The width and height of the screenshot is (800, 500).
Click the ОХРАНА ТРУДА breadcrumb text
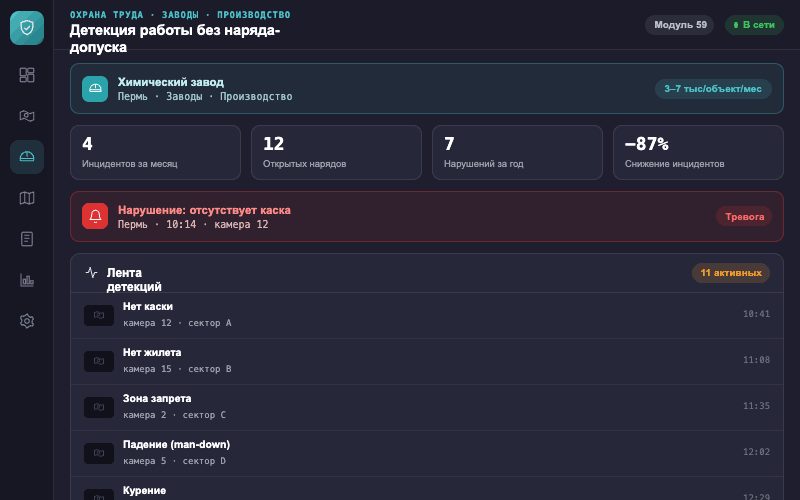[107, 15]
